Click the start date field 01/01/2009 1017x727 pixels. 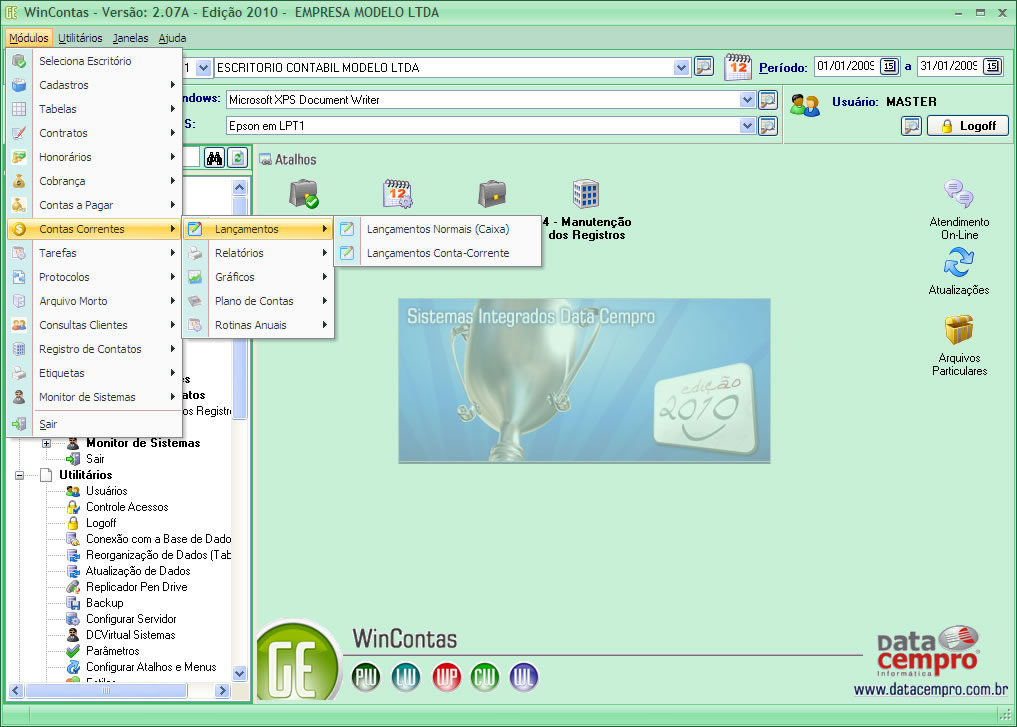point(846,66)
